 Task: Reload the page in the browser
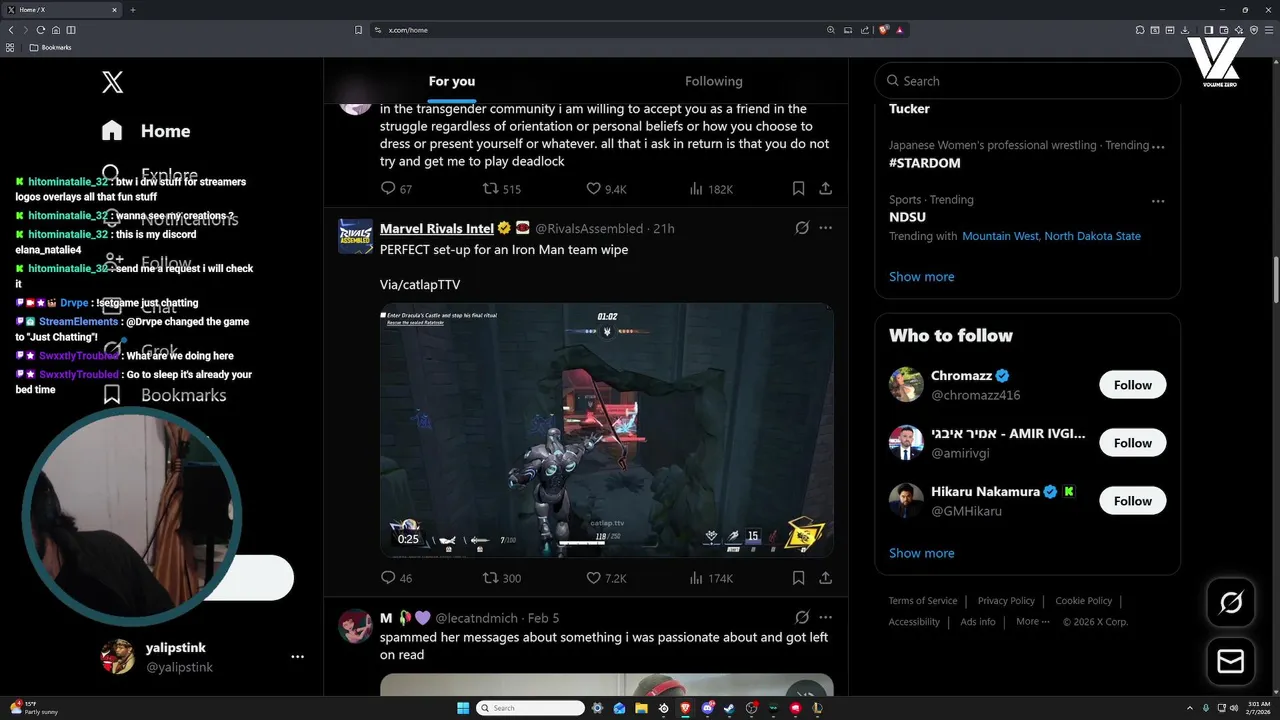(x=41, y=30)
